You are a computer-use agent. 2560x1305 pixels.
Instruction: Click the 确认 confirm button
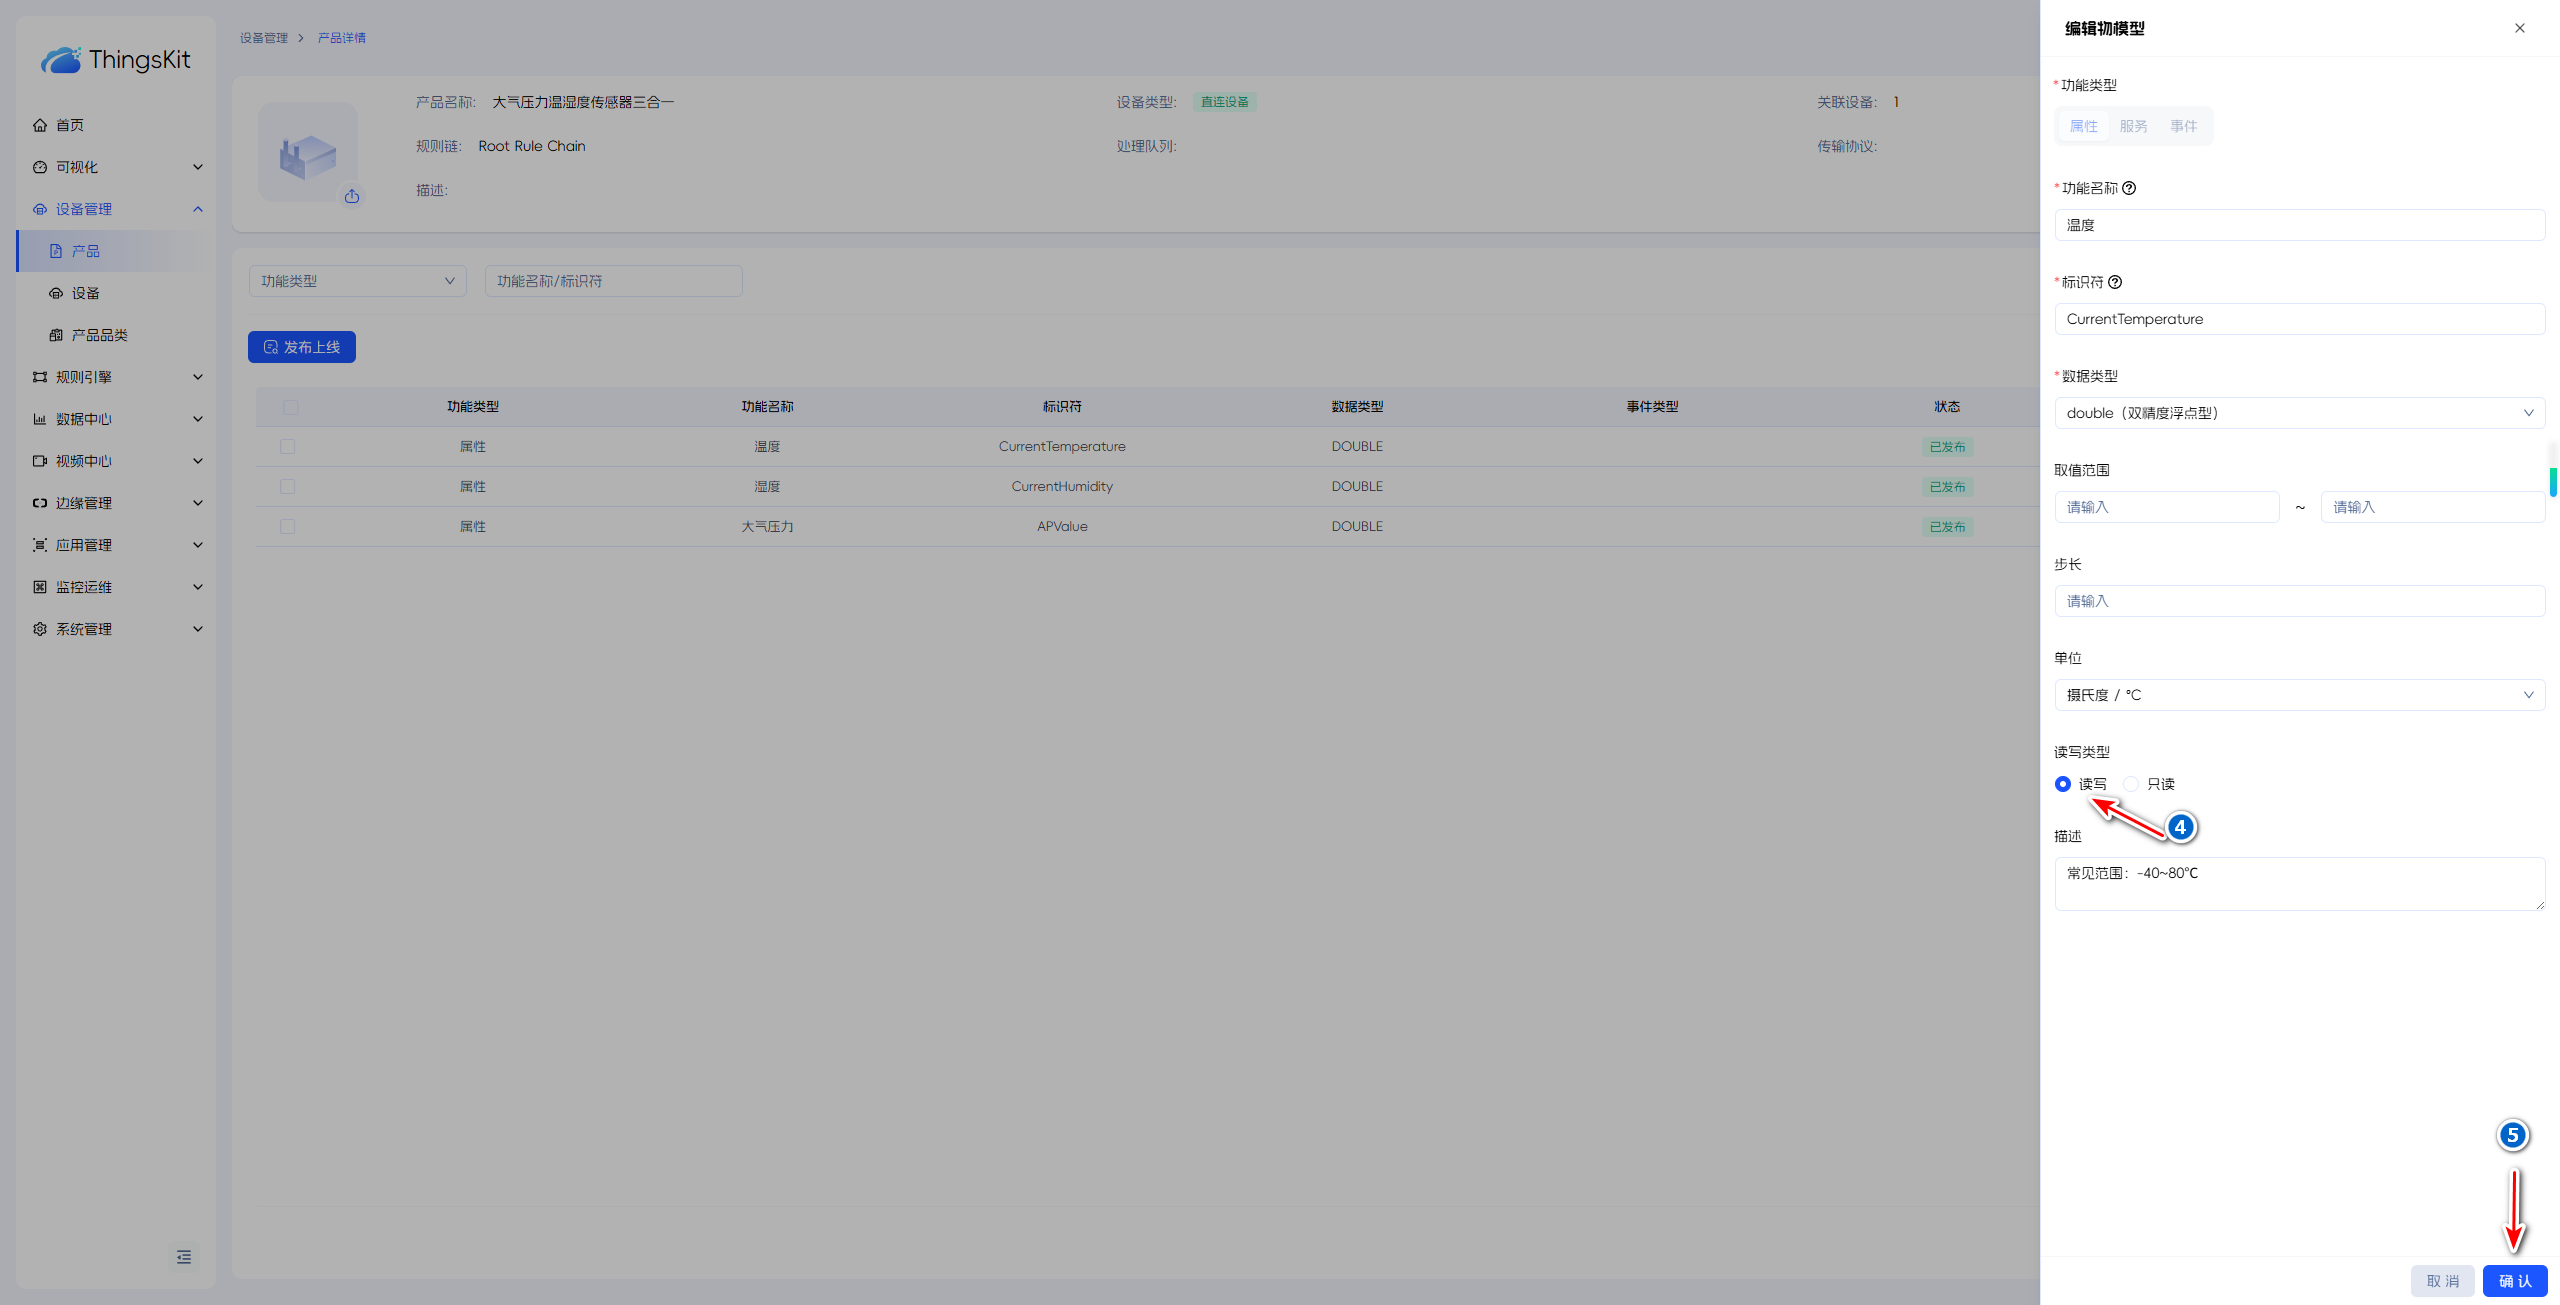2514,1281
